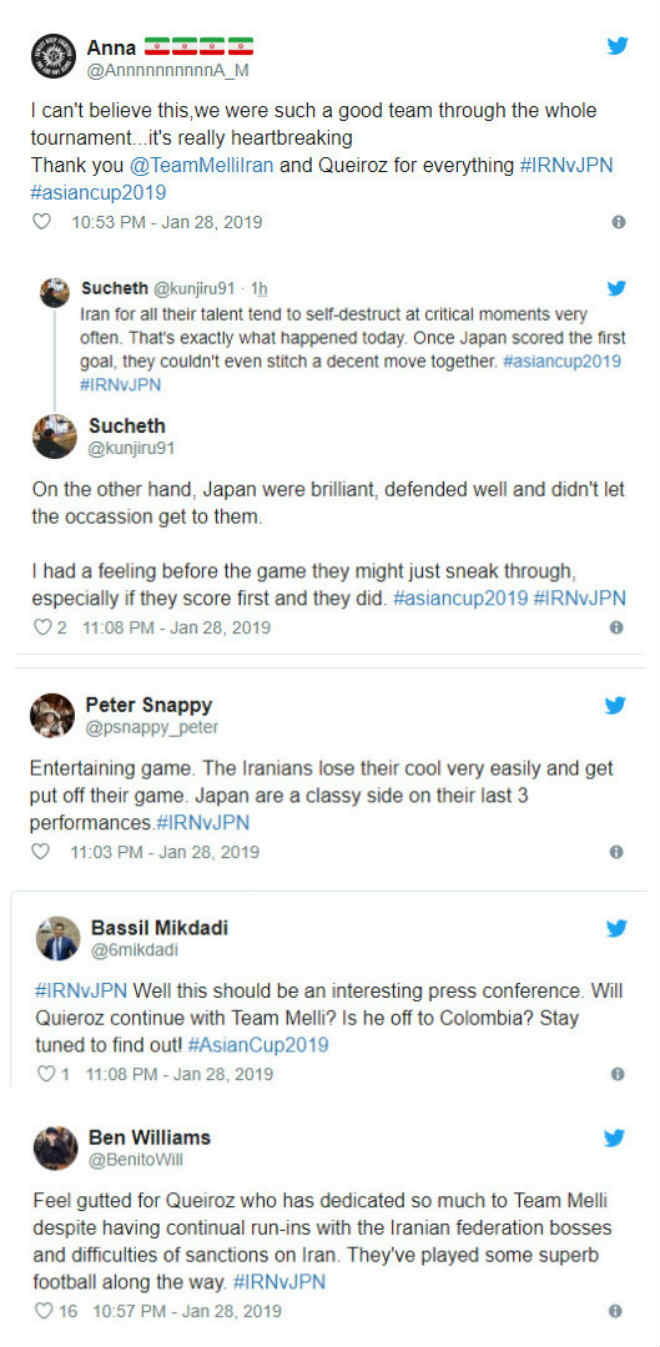The width and height of the screenshot is (660, 1347).
Task: Click the Twitter bird icon on Peter Snappy's tweet
Action: (616, 706)
